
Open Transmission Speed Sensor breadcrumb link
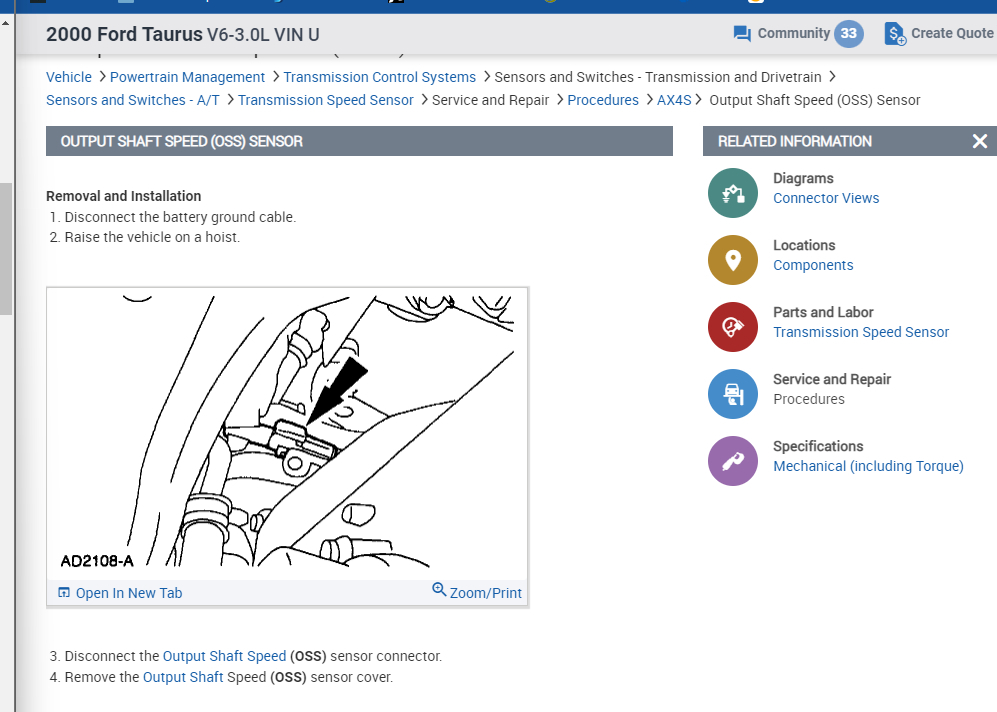pyautogui.click(x=326, y=100)
